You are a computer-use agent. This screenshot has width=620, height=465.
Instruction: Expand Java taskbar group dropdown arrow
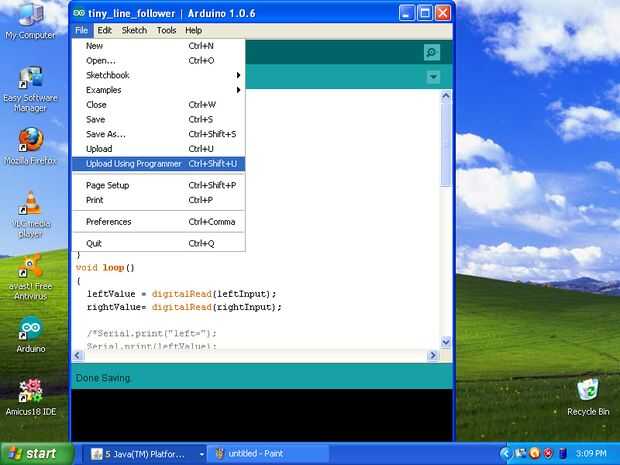point(201,454)
